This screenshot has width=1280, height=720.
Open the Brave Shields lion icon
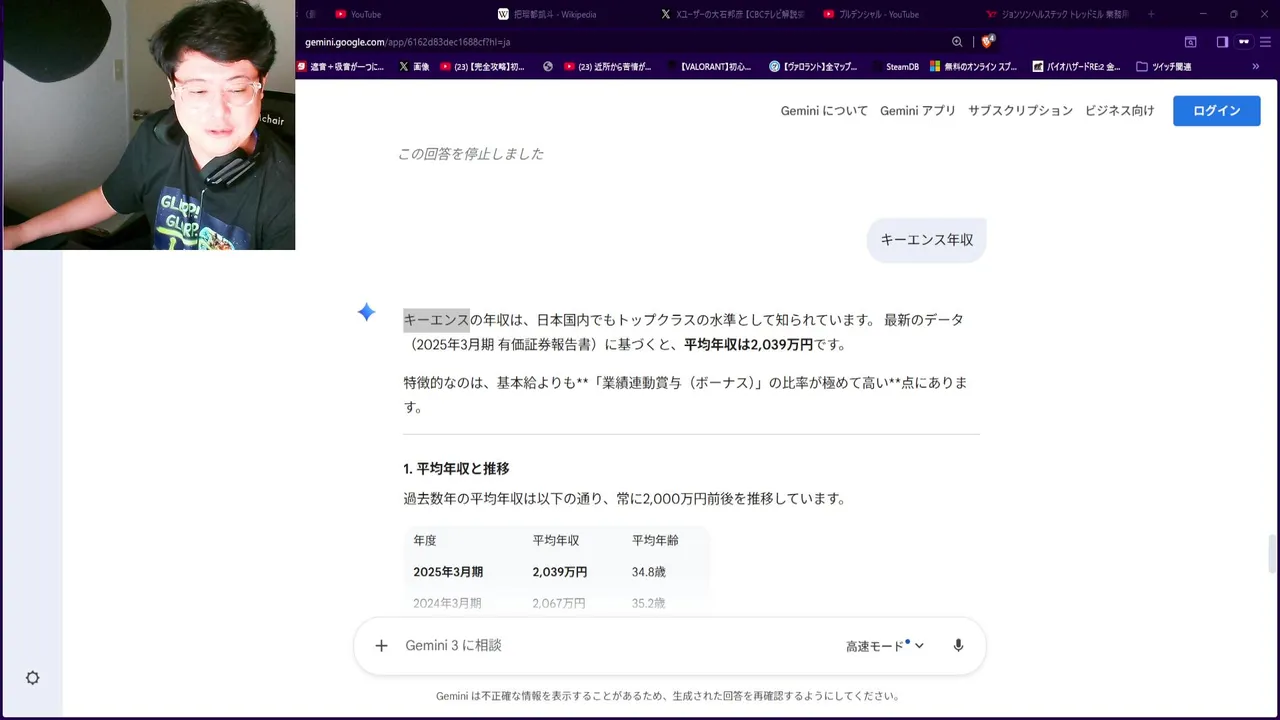click(x=987, y=42)
